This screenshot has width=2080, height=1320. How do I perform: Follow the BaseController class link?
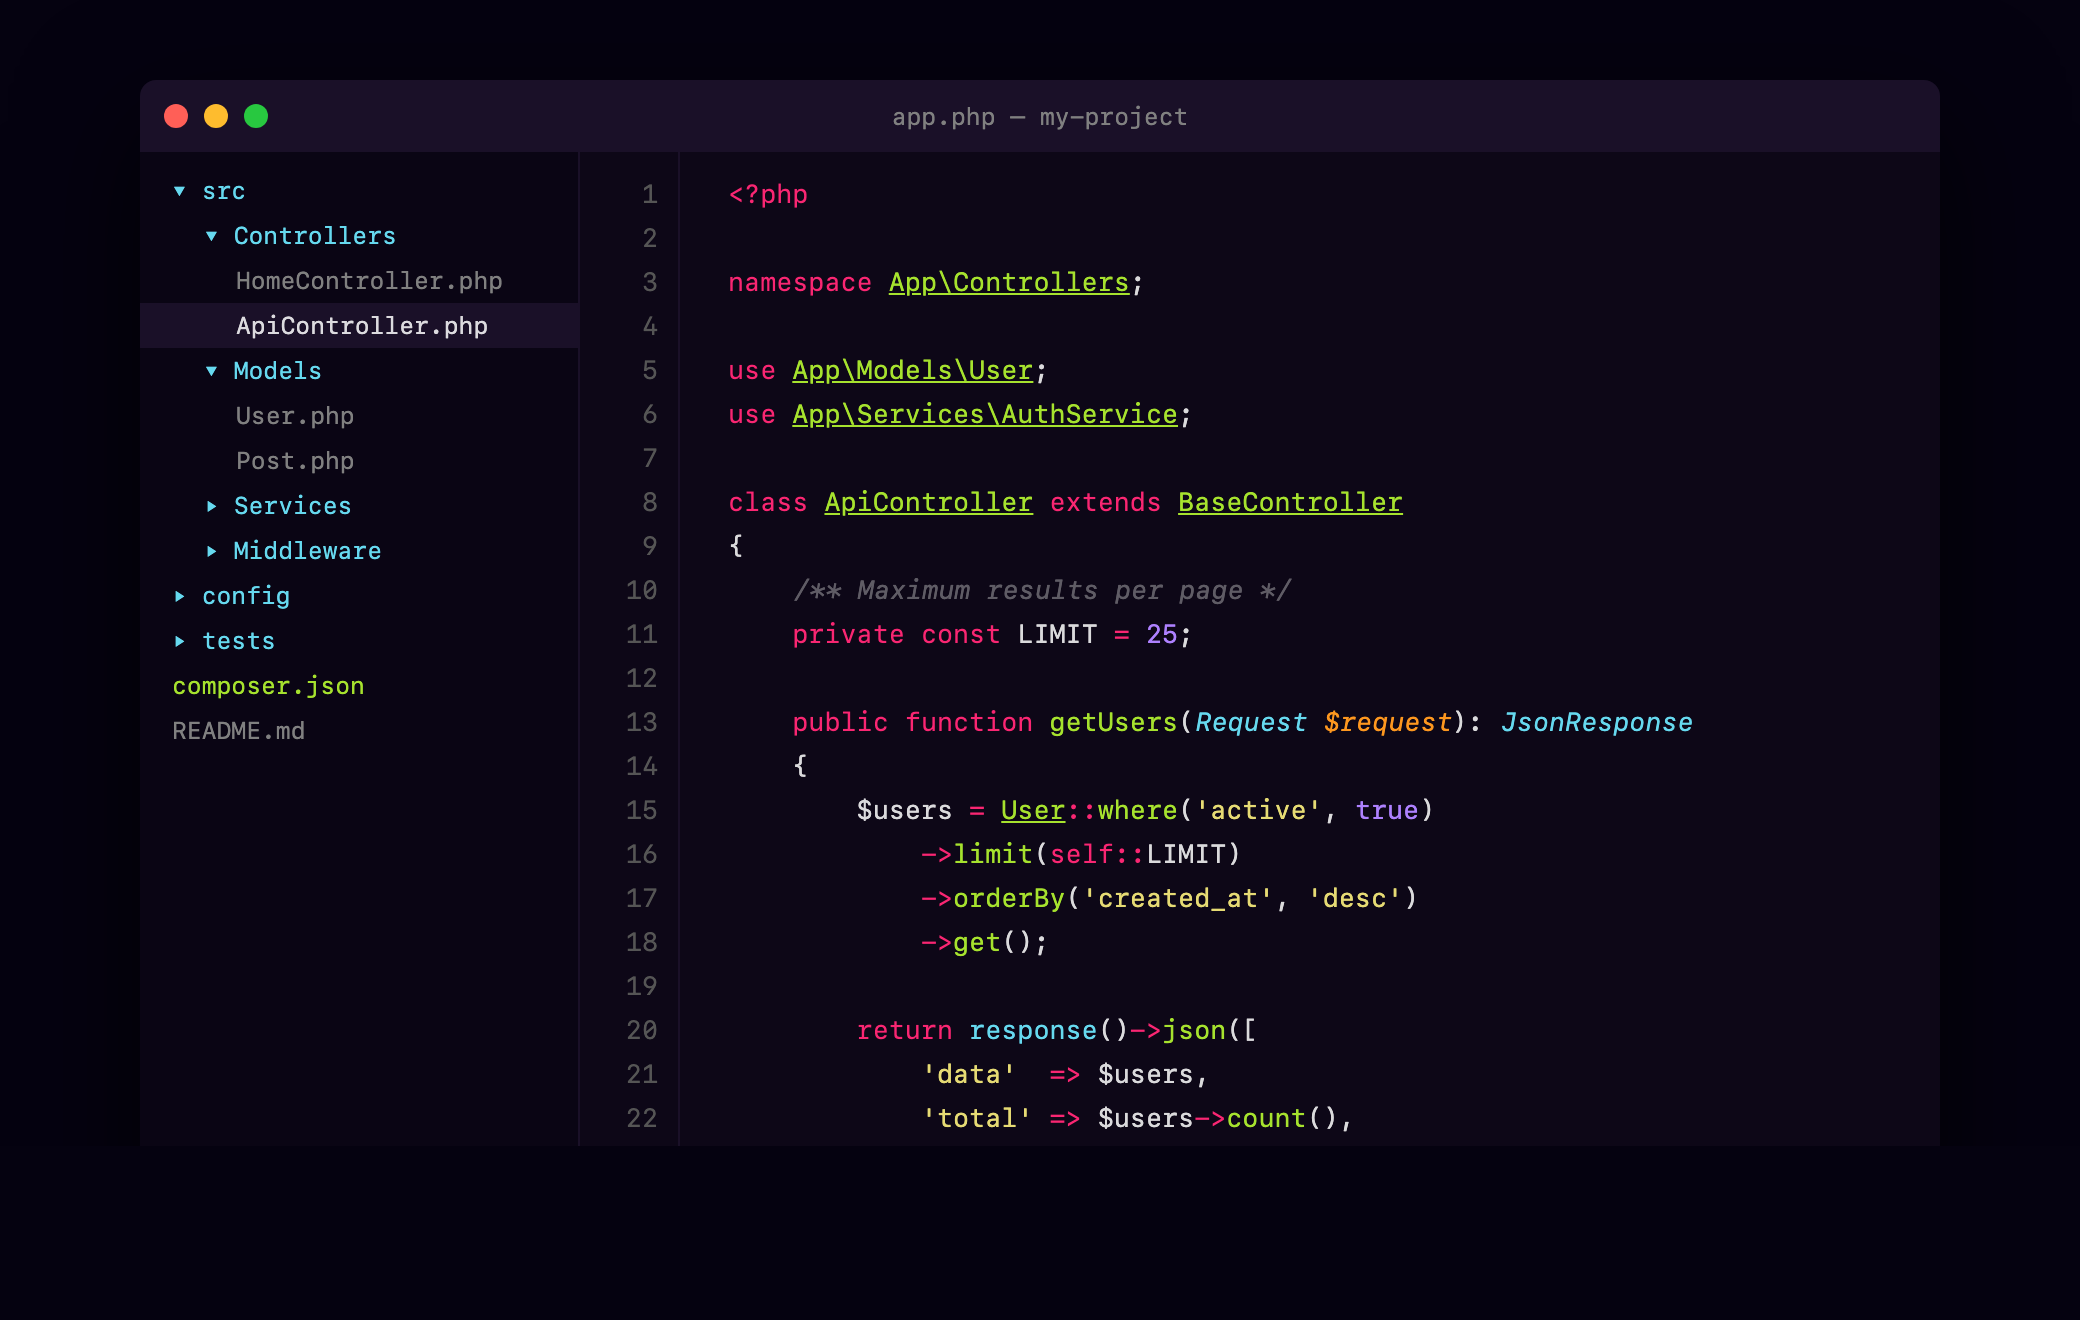(1289, 502)
